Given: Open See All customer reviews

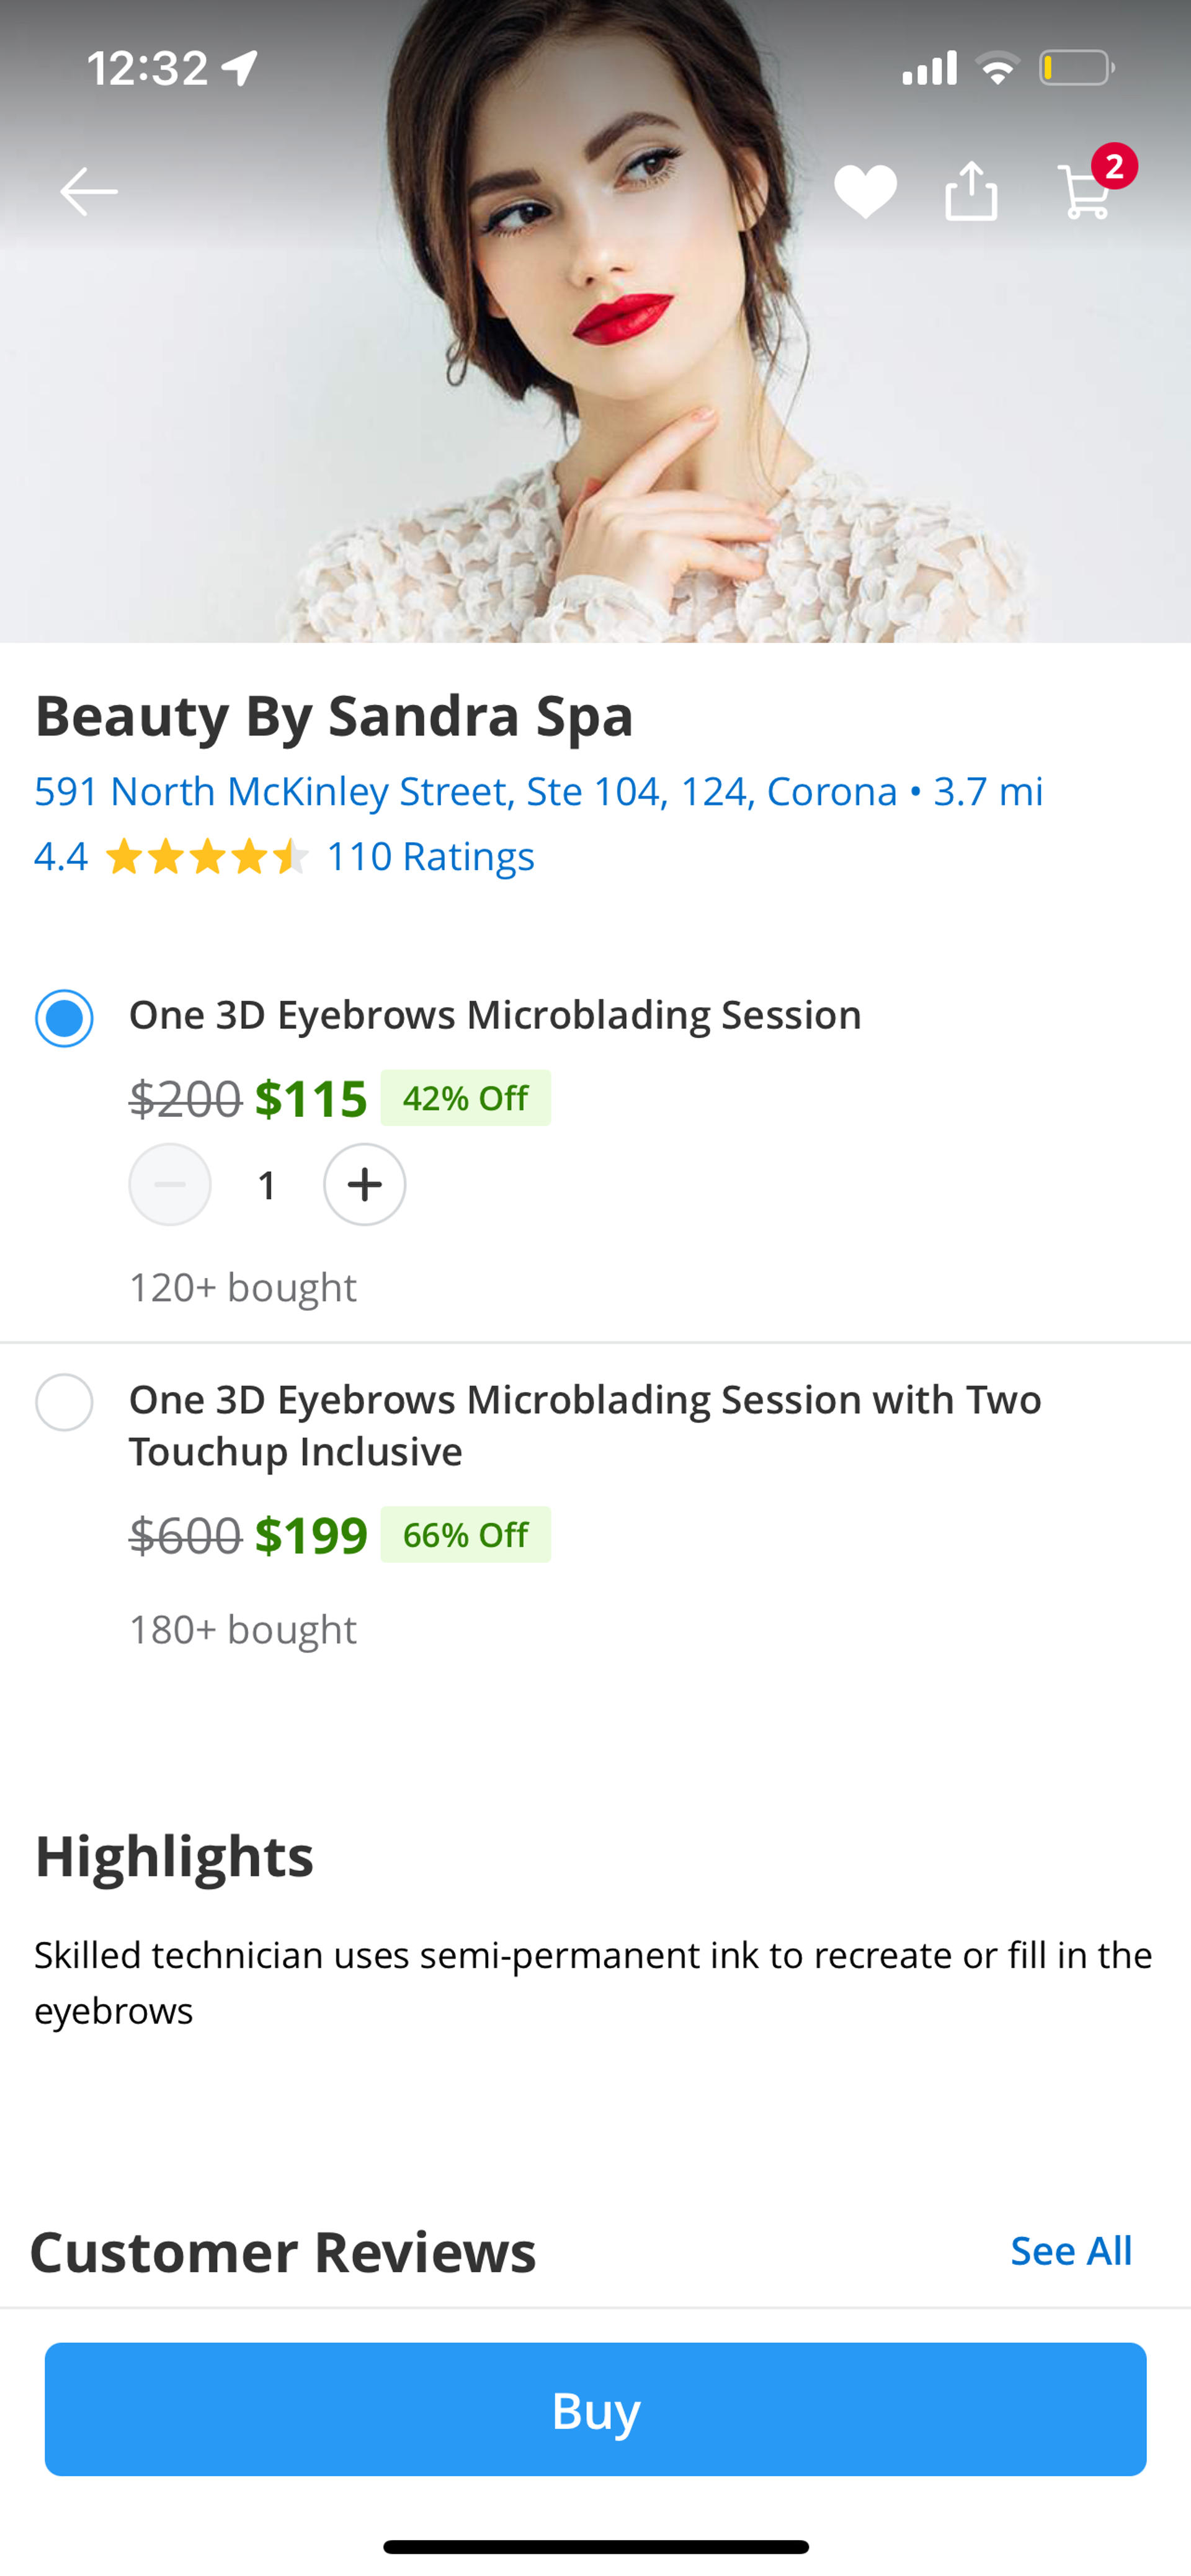Looking at the screenshot, I should pyautogui.click(x=1070, y=2250).
